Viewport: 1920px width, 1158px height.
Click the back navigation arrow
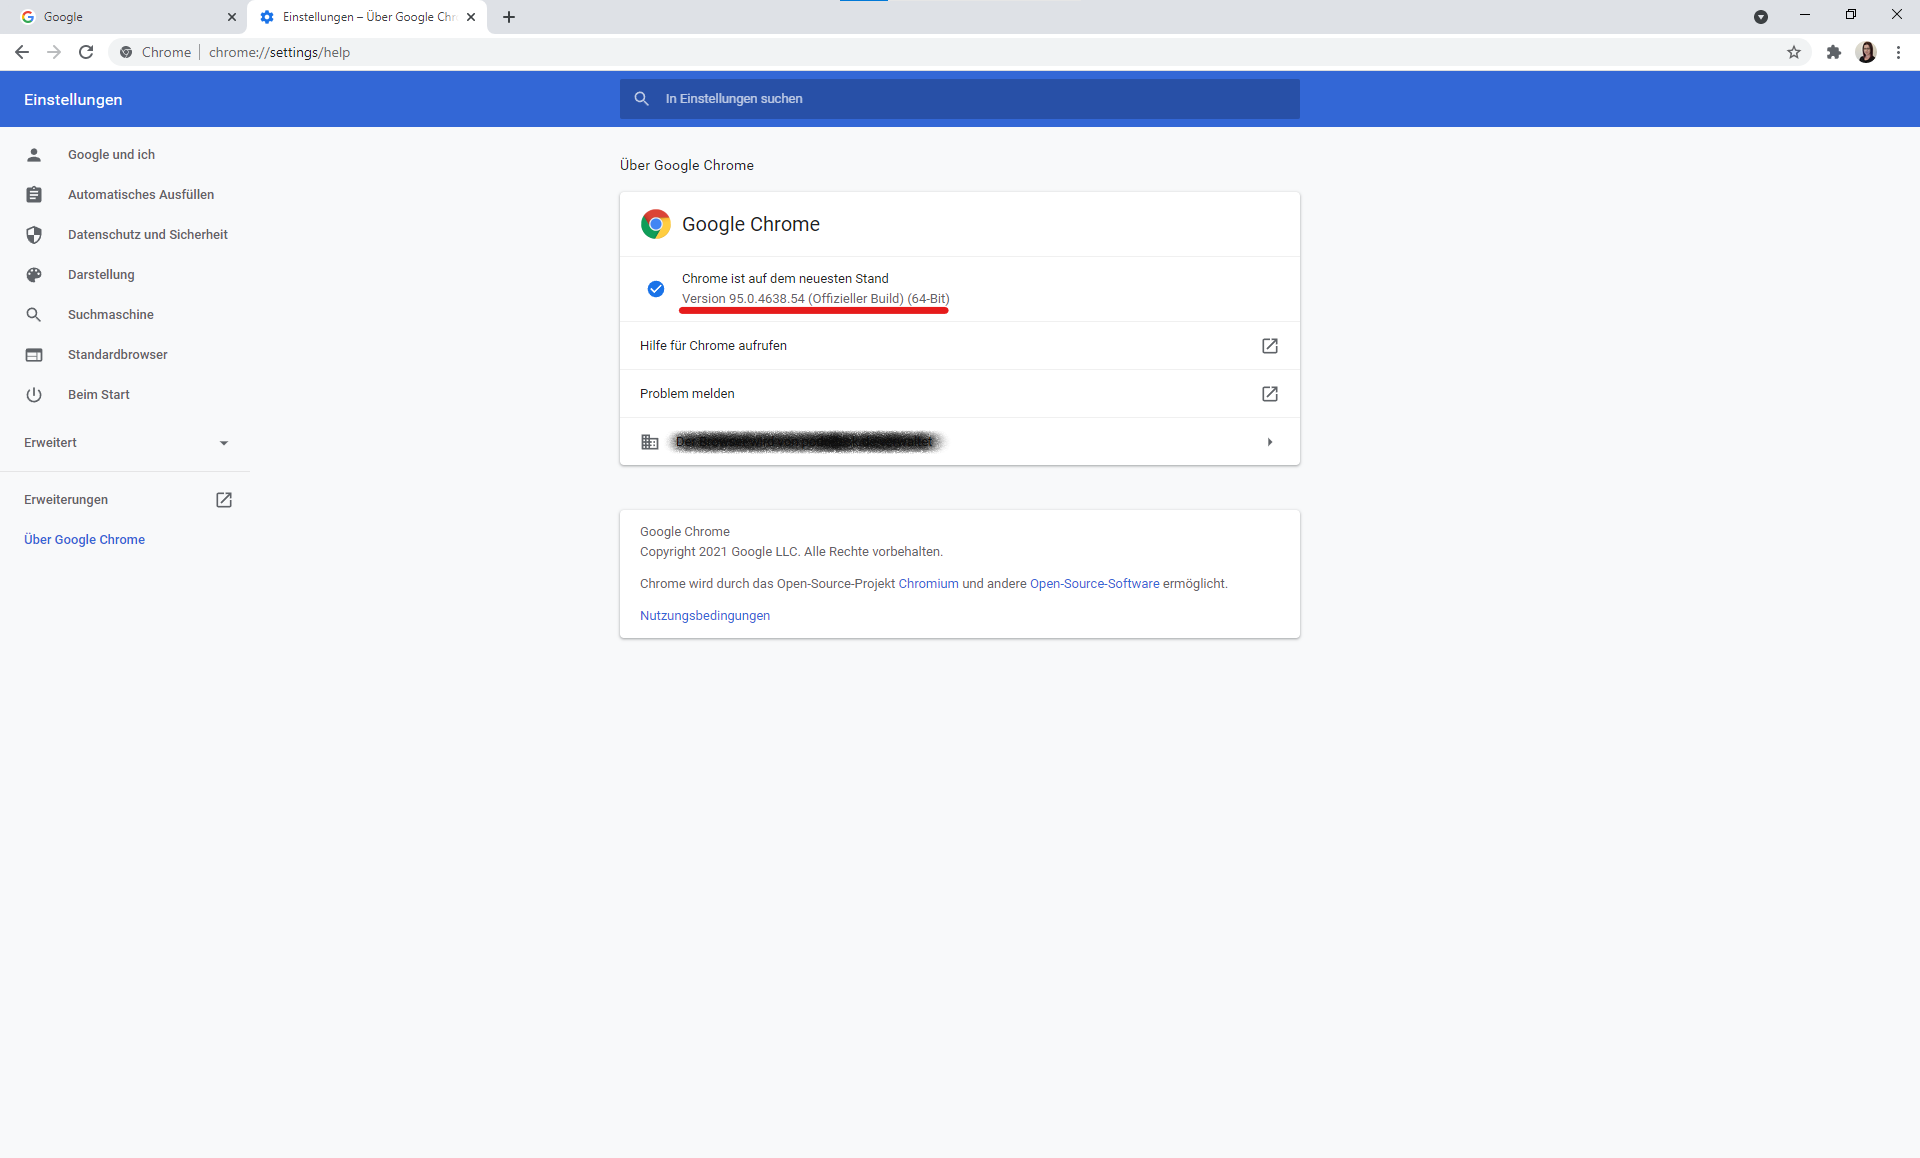point(22,52)
